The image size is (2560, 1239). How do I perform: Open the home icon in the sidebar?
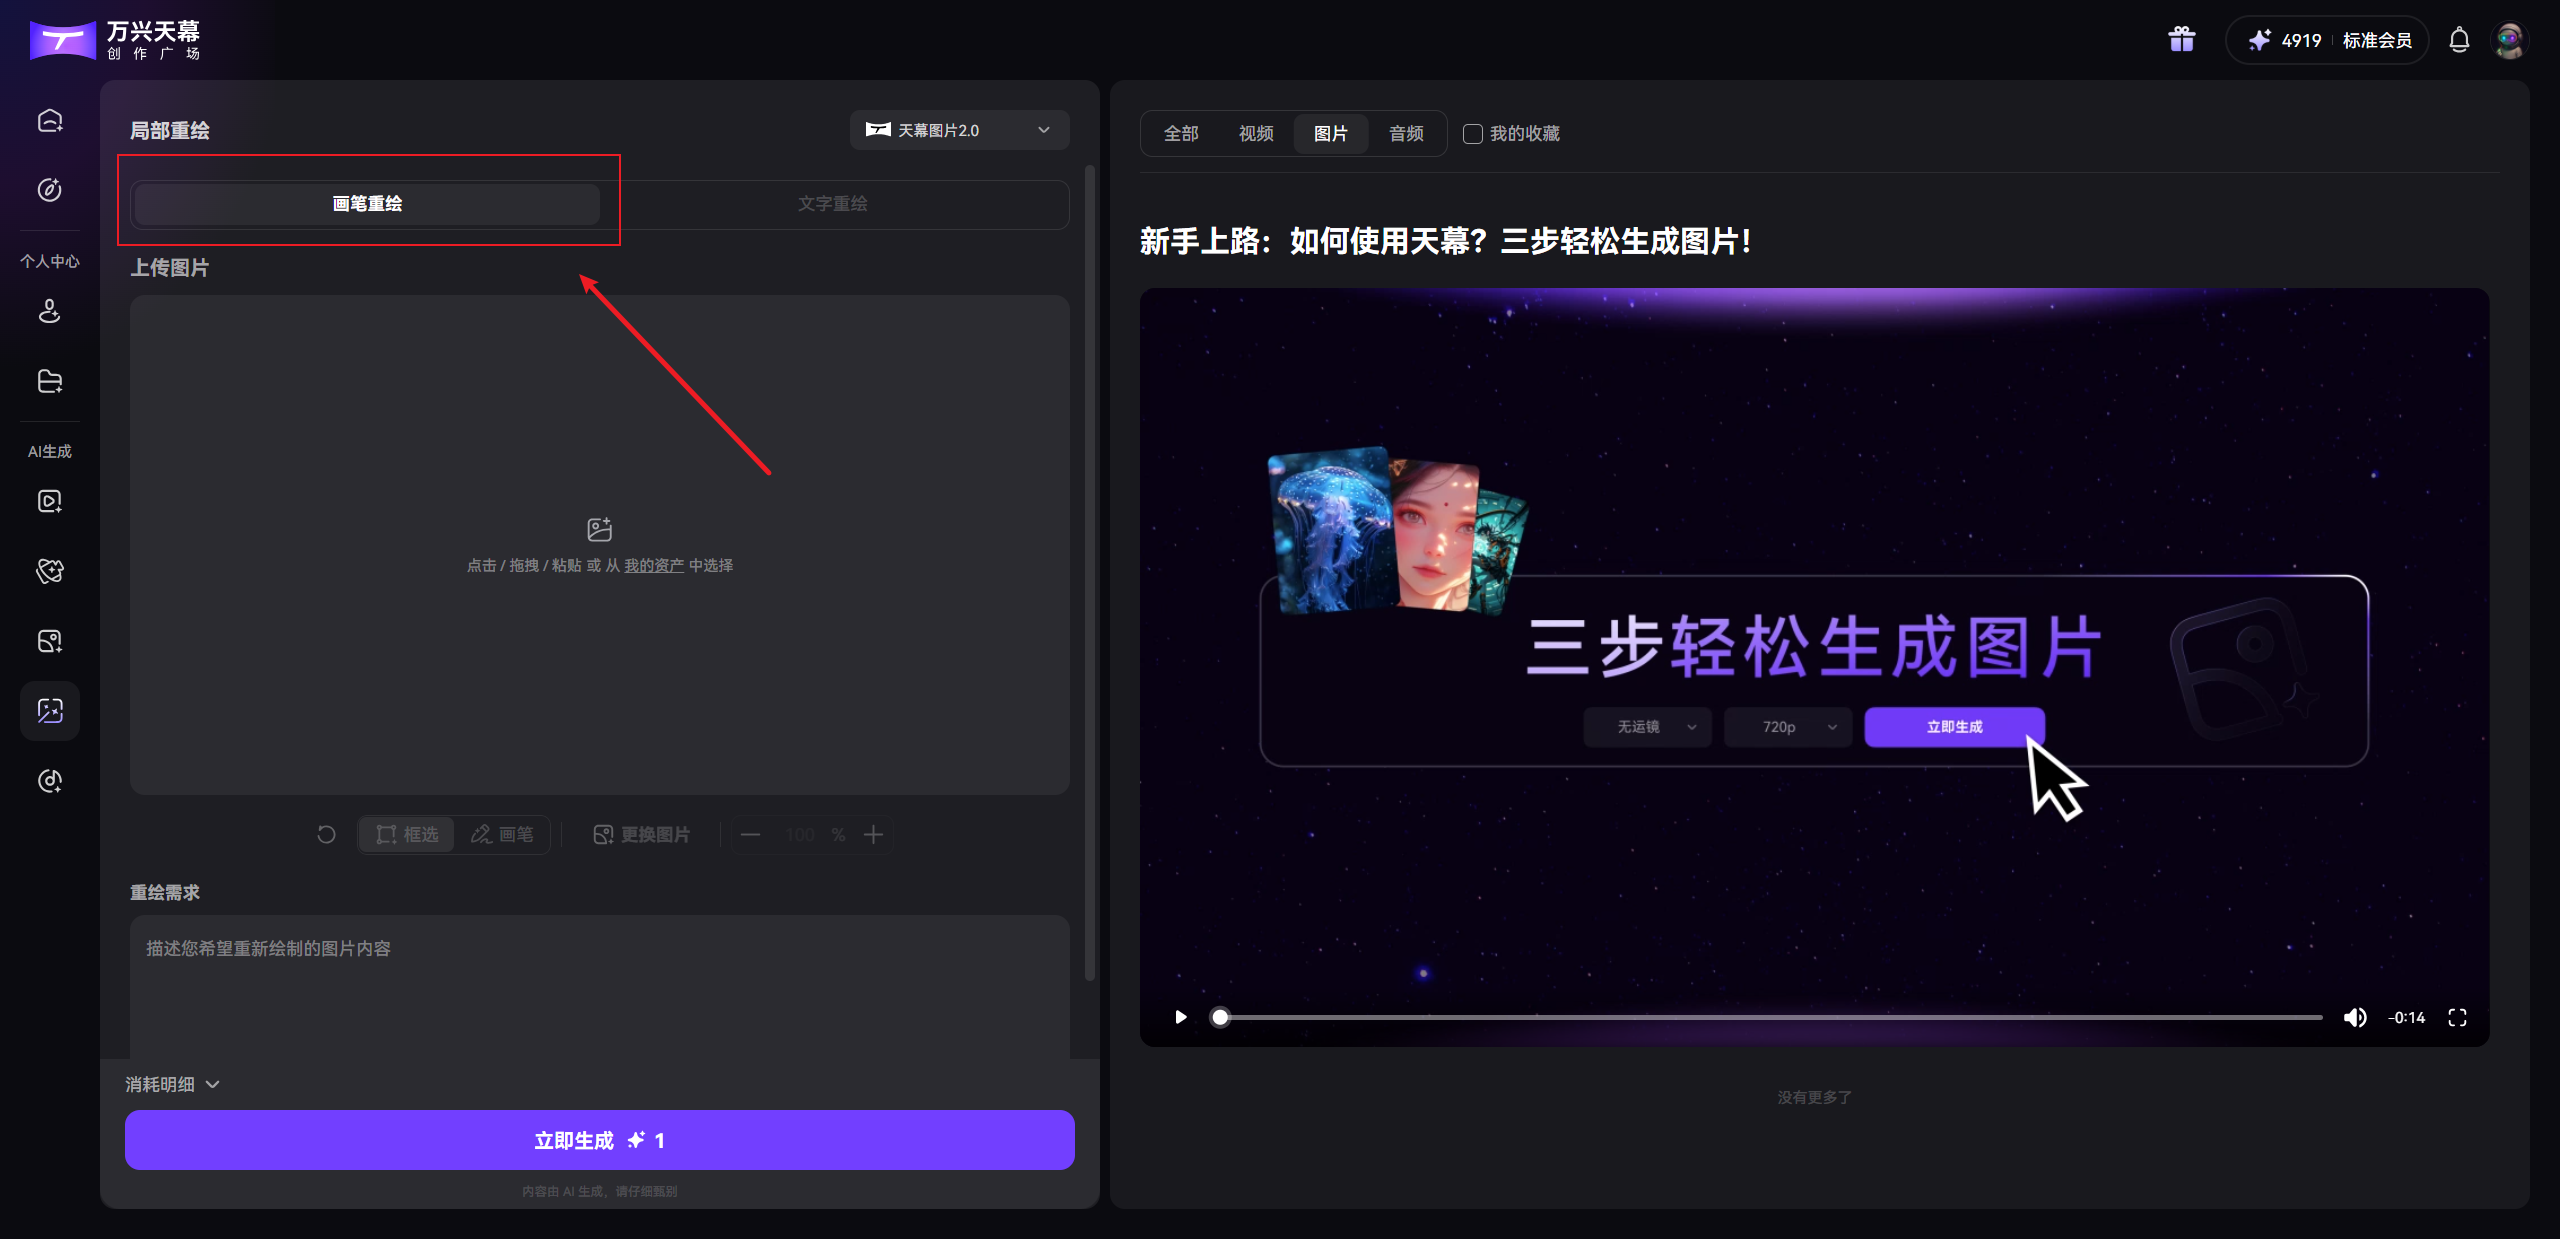tap(49, 120)
